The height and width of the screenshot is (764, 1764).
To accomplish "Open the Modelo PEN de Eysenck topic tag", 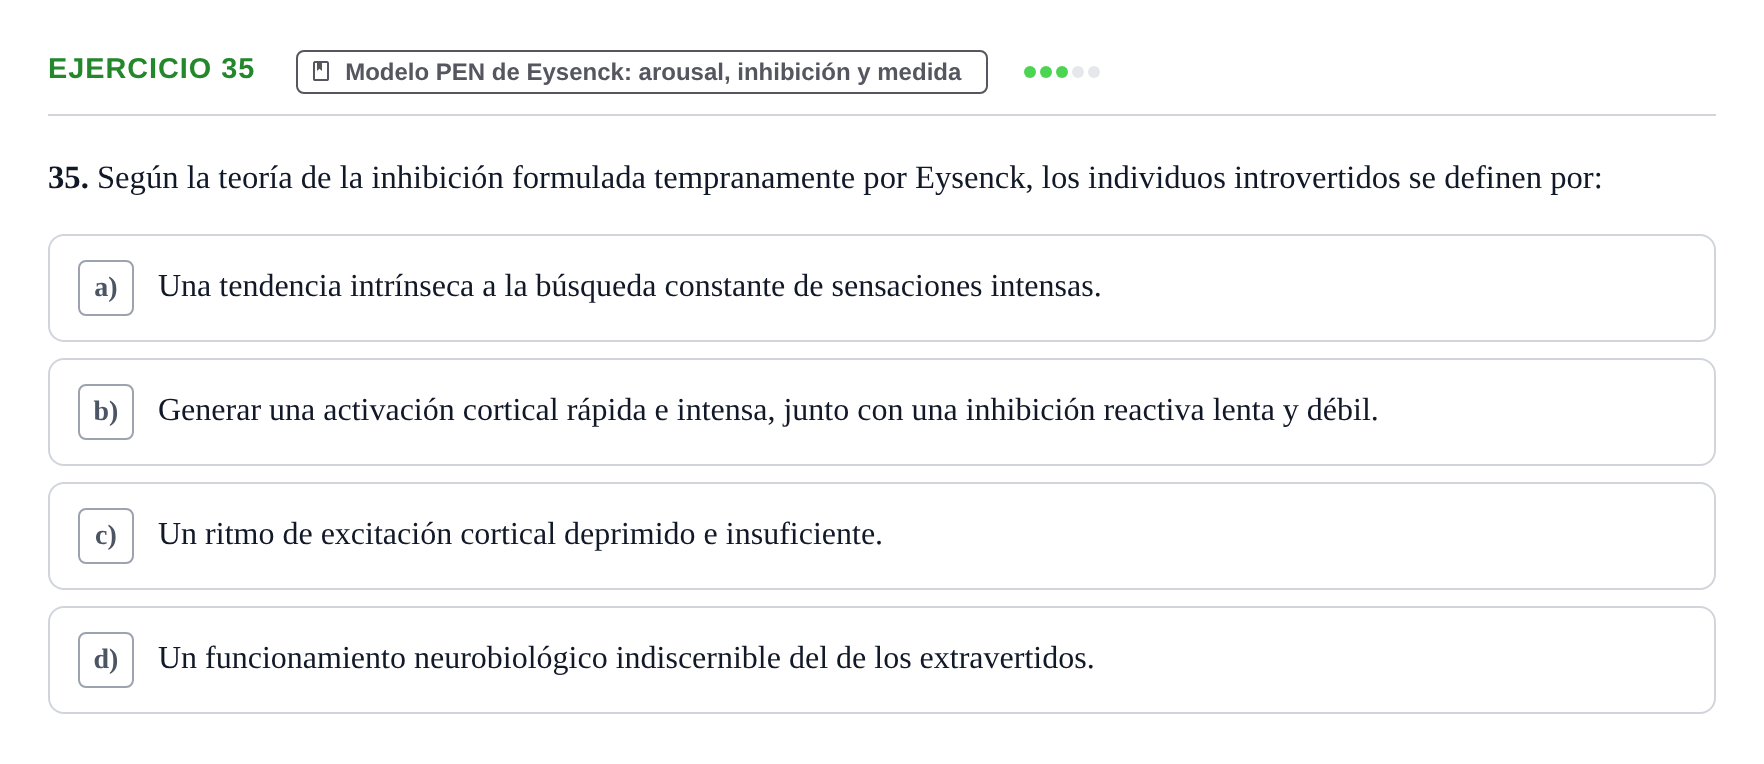I will 642,72.
